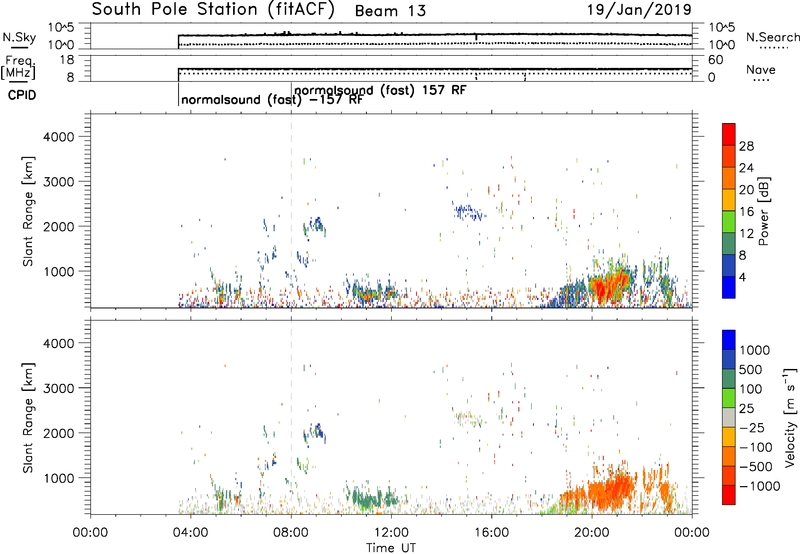Click the '-500' velocity scale value
This screenshot has width=800, height=554.
coord(756,467)
